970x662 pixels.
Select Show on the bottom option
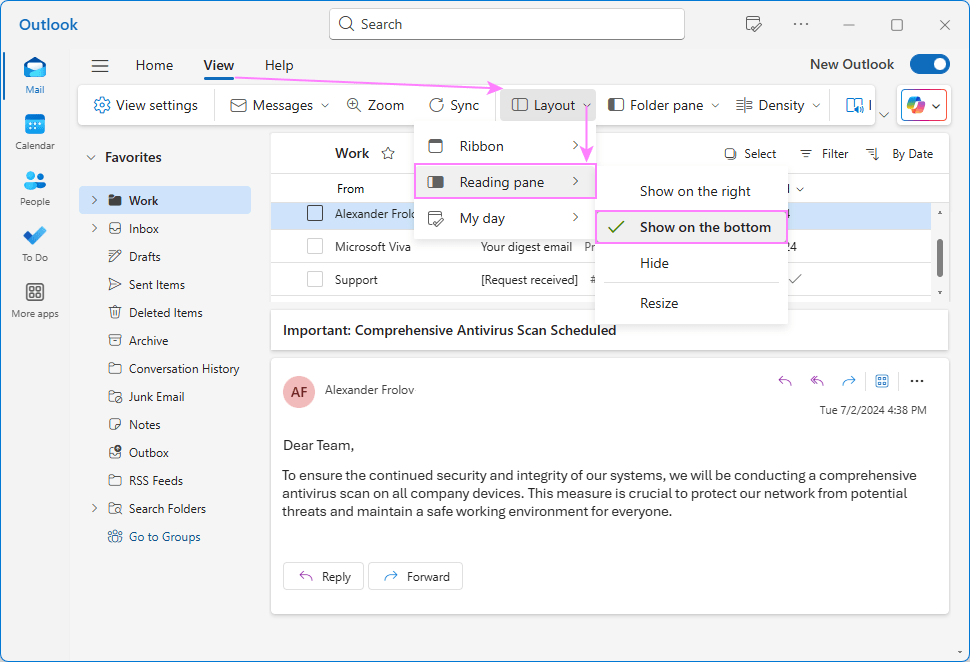[x=691, y=227]
